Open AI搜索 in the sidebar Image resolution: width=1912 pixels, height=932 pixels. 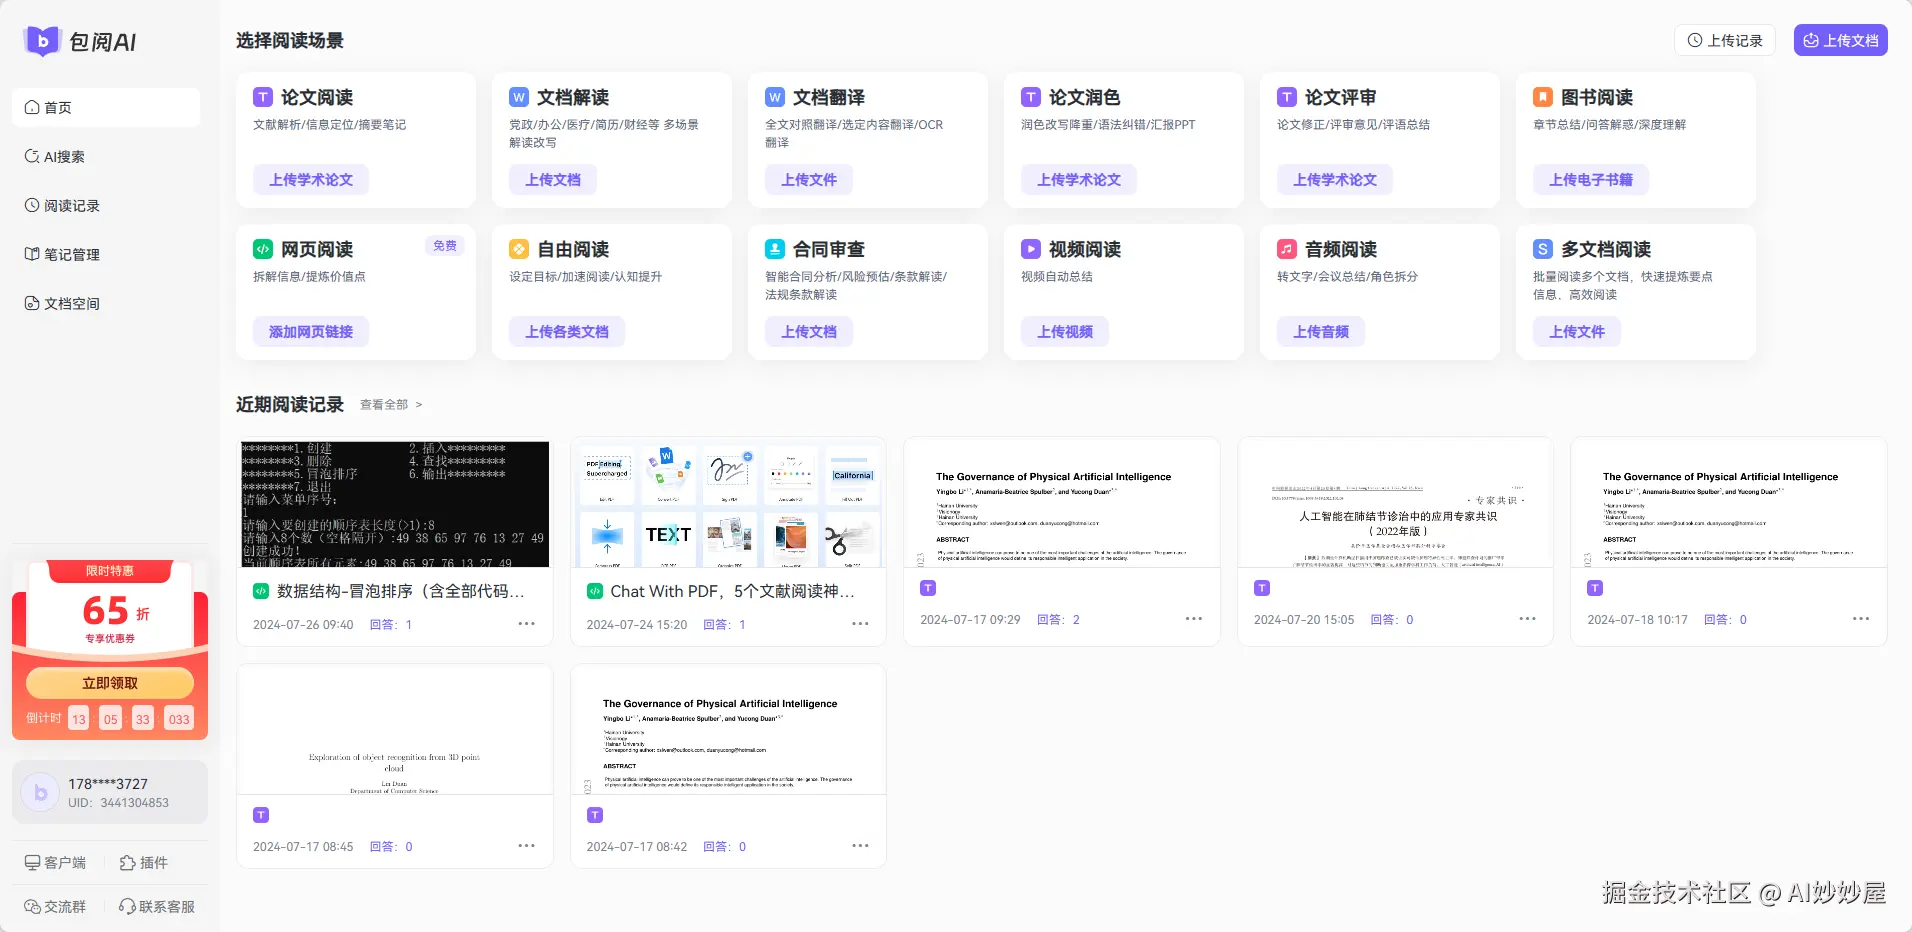click(x=106, y=156)
